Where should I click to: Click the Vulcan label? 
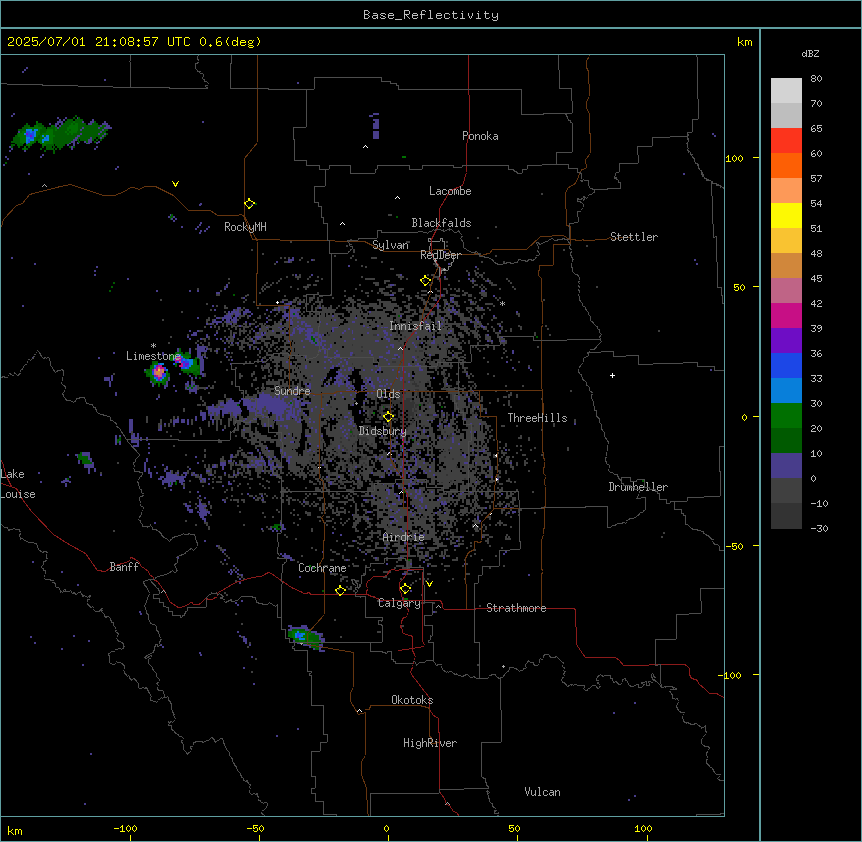tap(543, 792)
